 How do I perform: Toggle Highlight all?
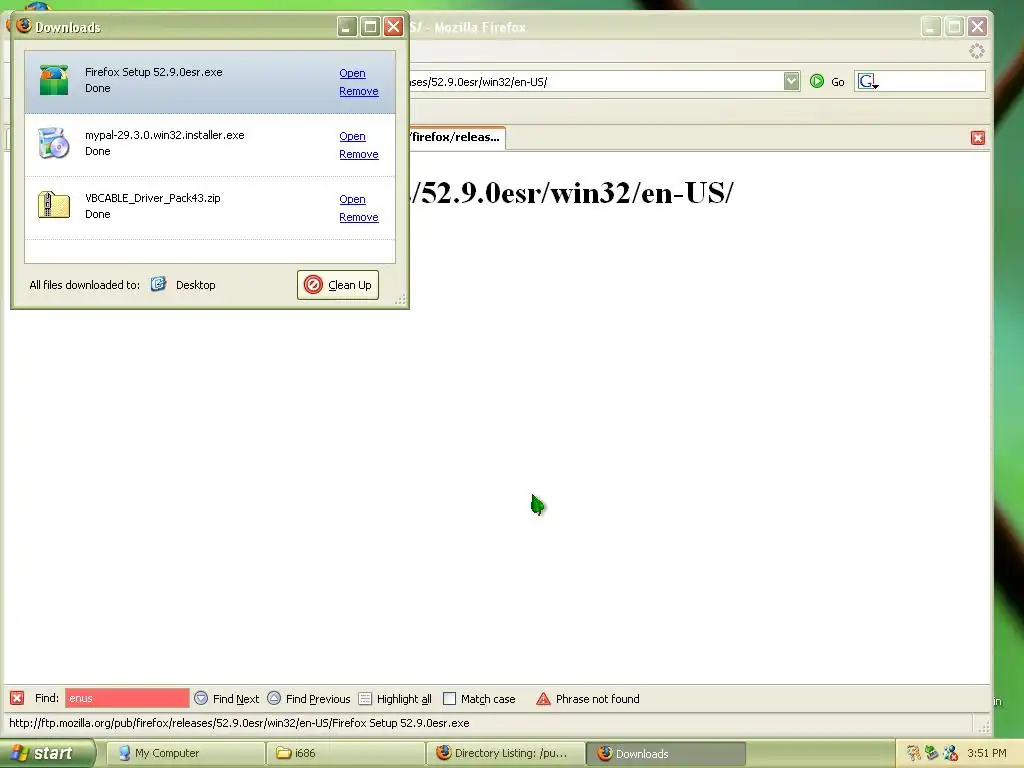coord(395,699)
